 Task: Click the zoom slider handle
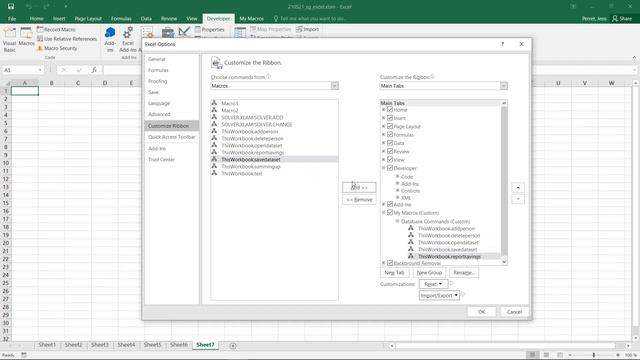pos(594,355)
